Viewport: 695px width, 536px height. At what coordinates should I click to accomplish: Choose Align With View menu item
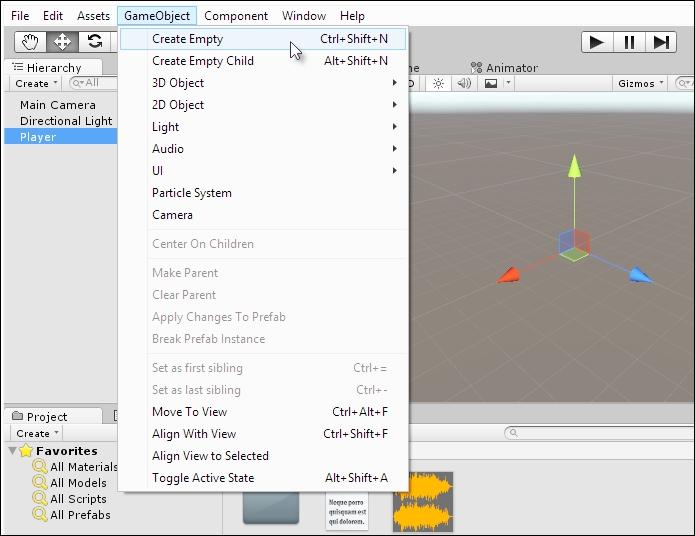tap(263, 434)
